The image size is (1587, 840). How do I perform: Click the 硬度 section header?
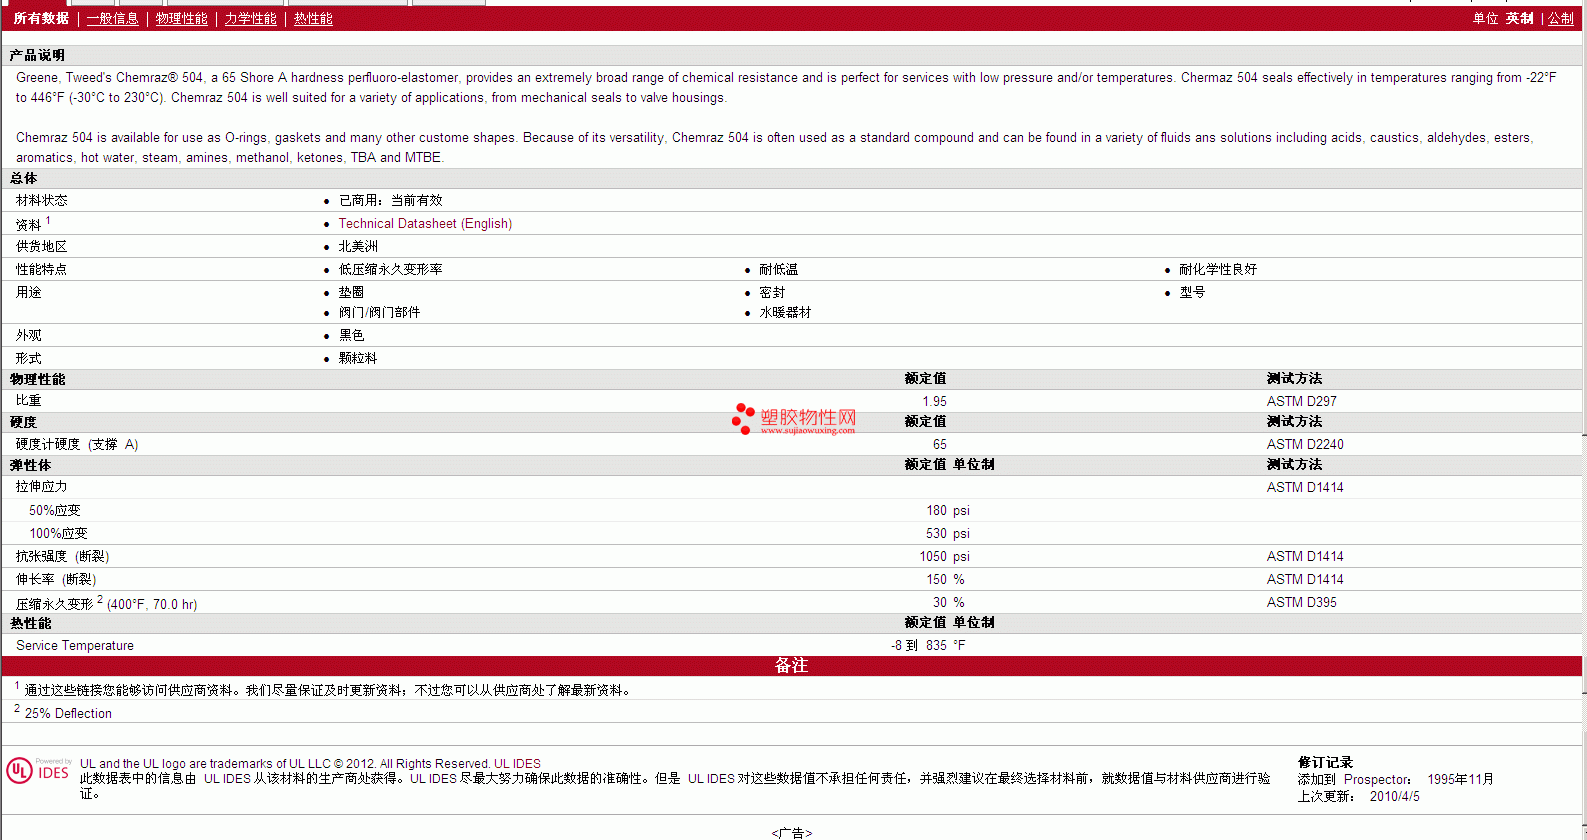(23, 422)
